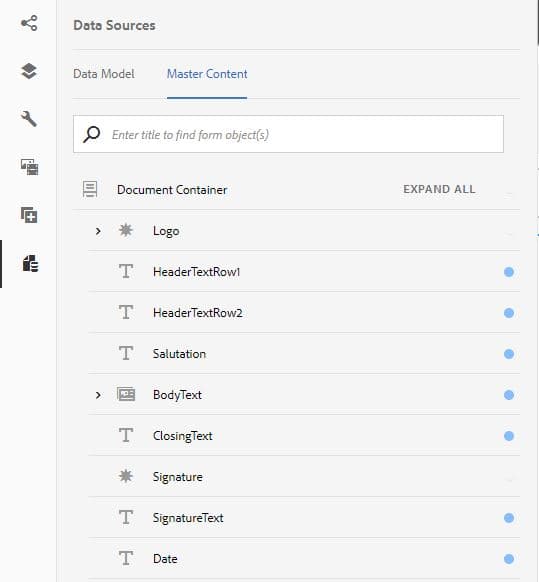Click the EXPAND ALL button
This screenshot has height=582, width=539.
coord(439,189)
